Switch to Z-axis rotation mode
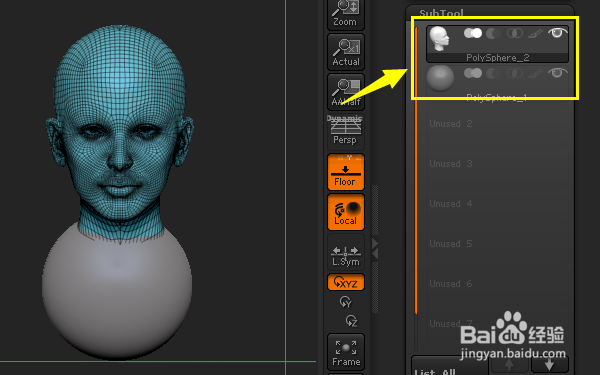This screenshot has height=375, width=600. 351,321
